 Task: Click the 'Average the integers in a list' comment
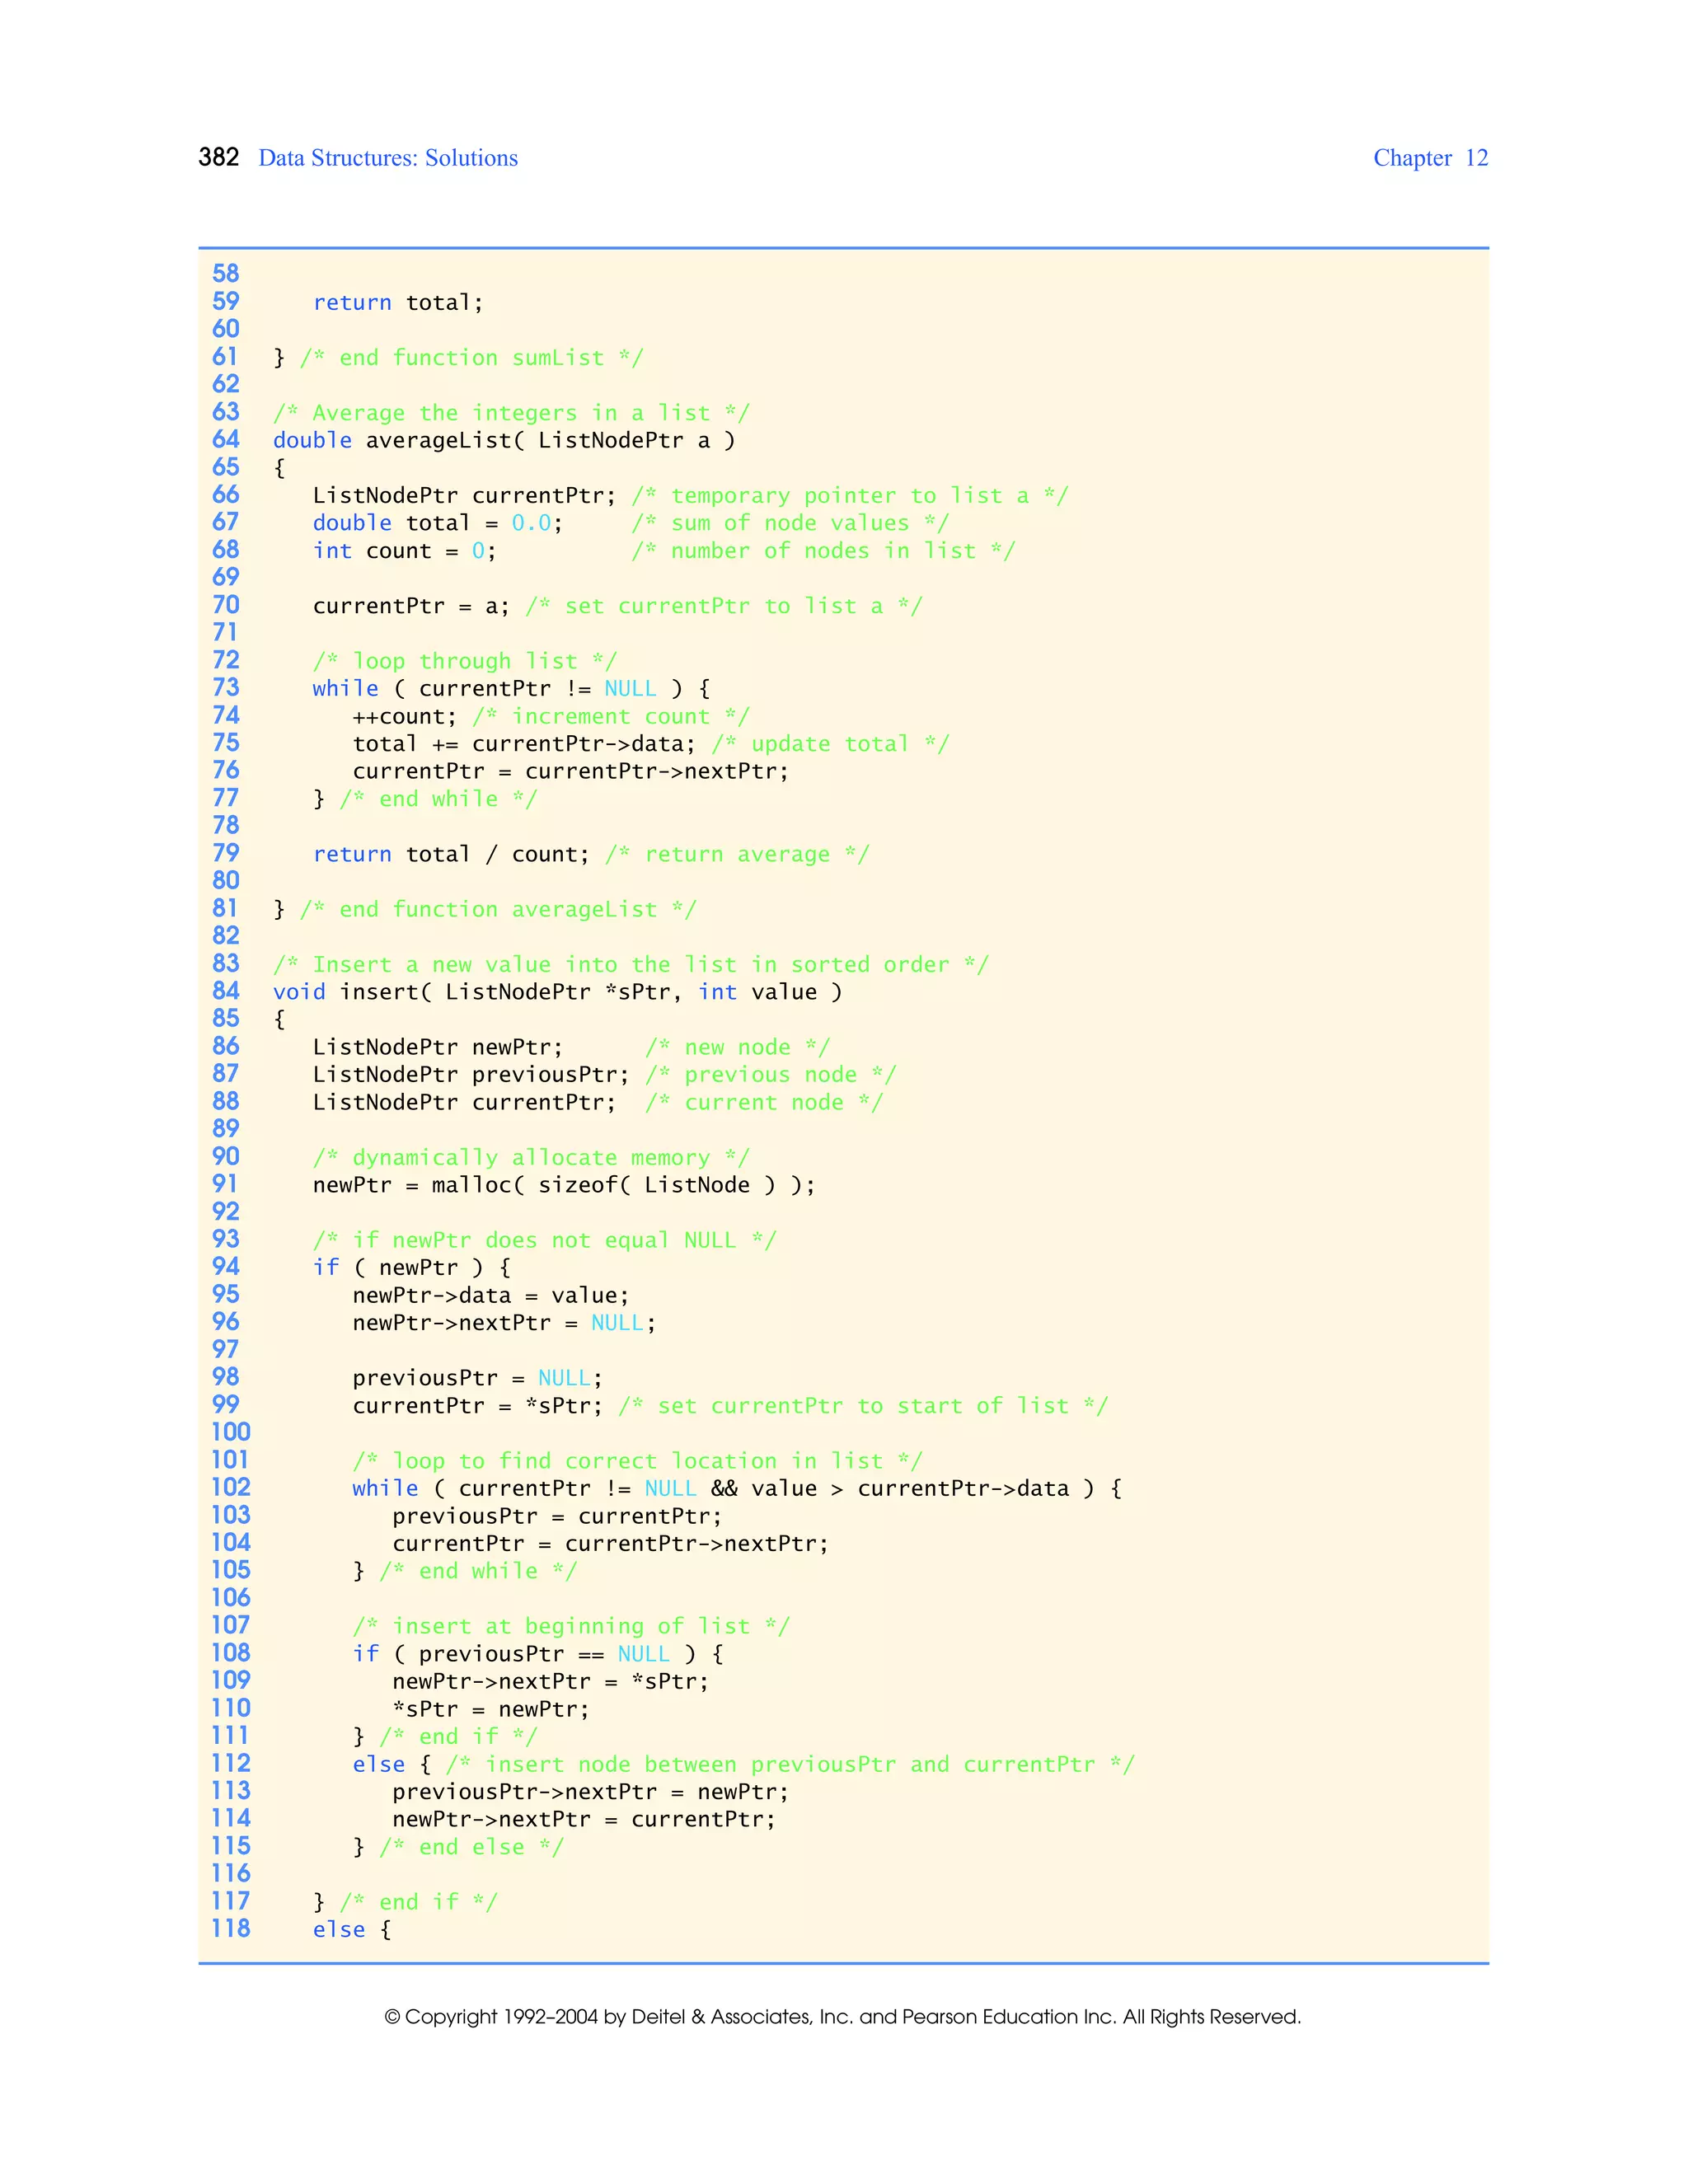(511, 413)
